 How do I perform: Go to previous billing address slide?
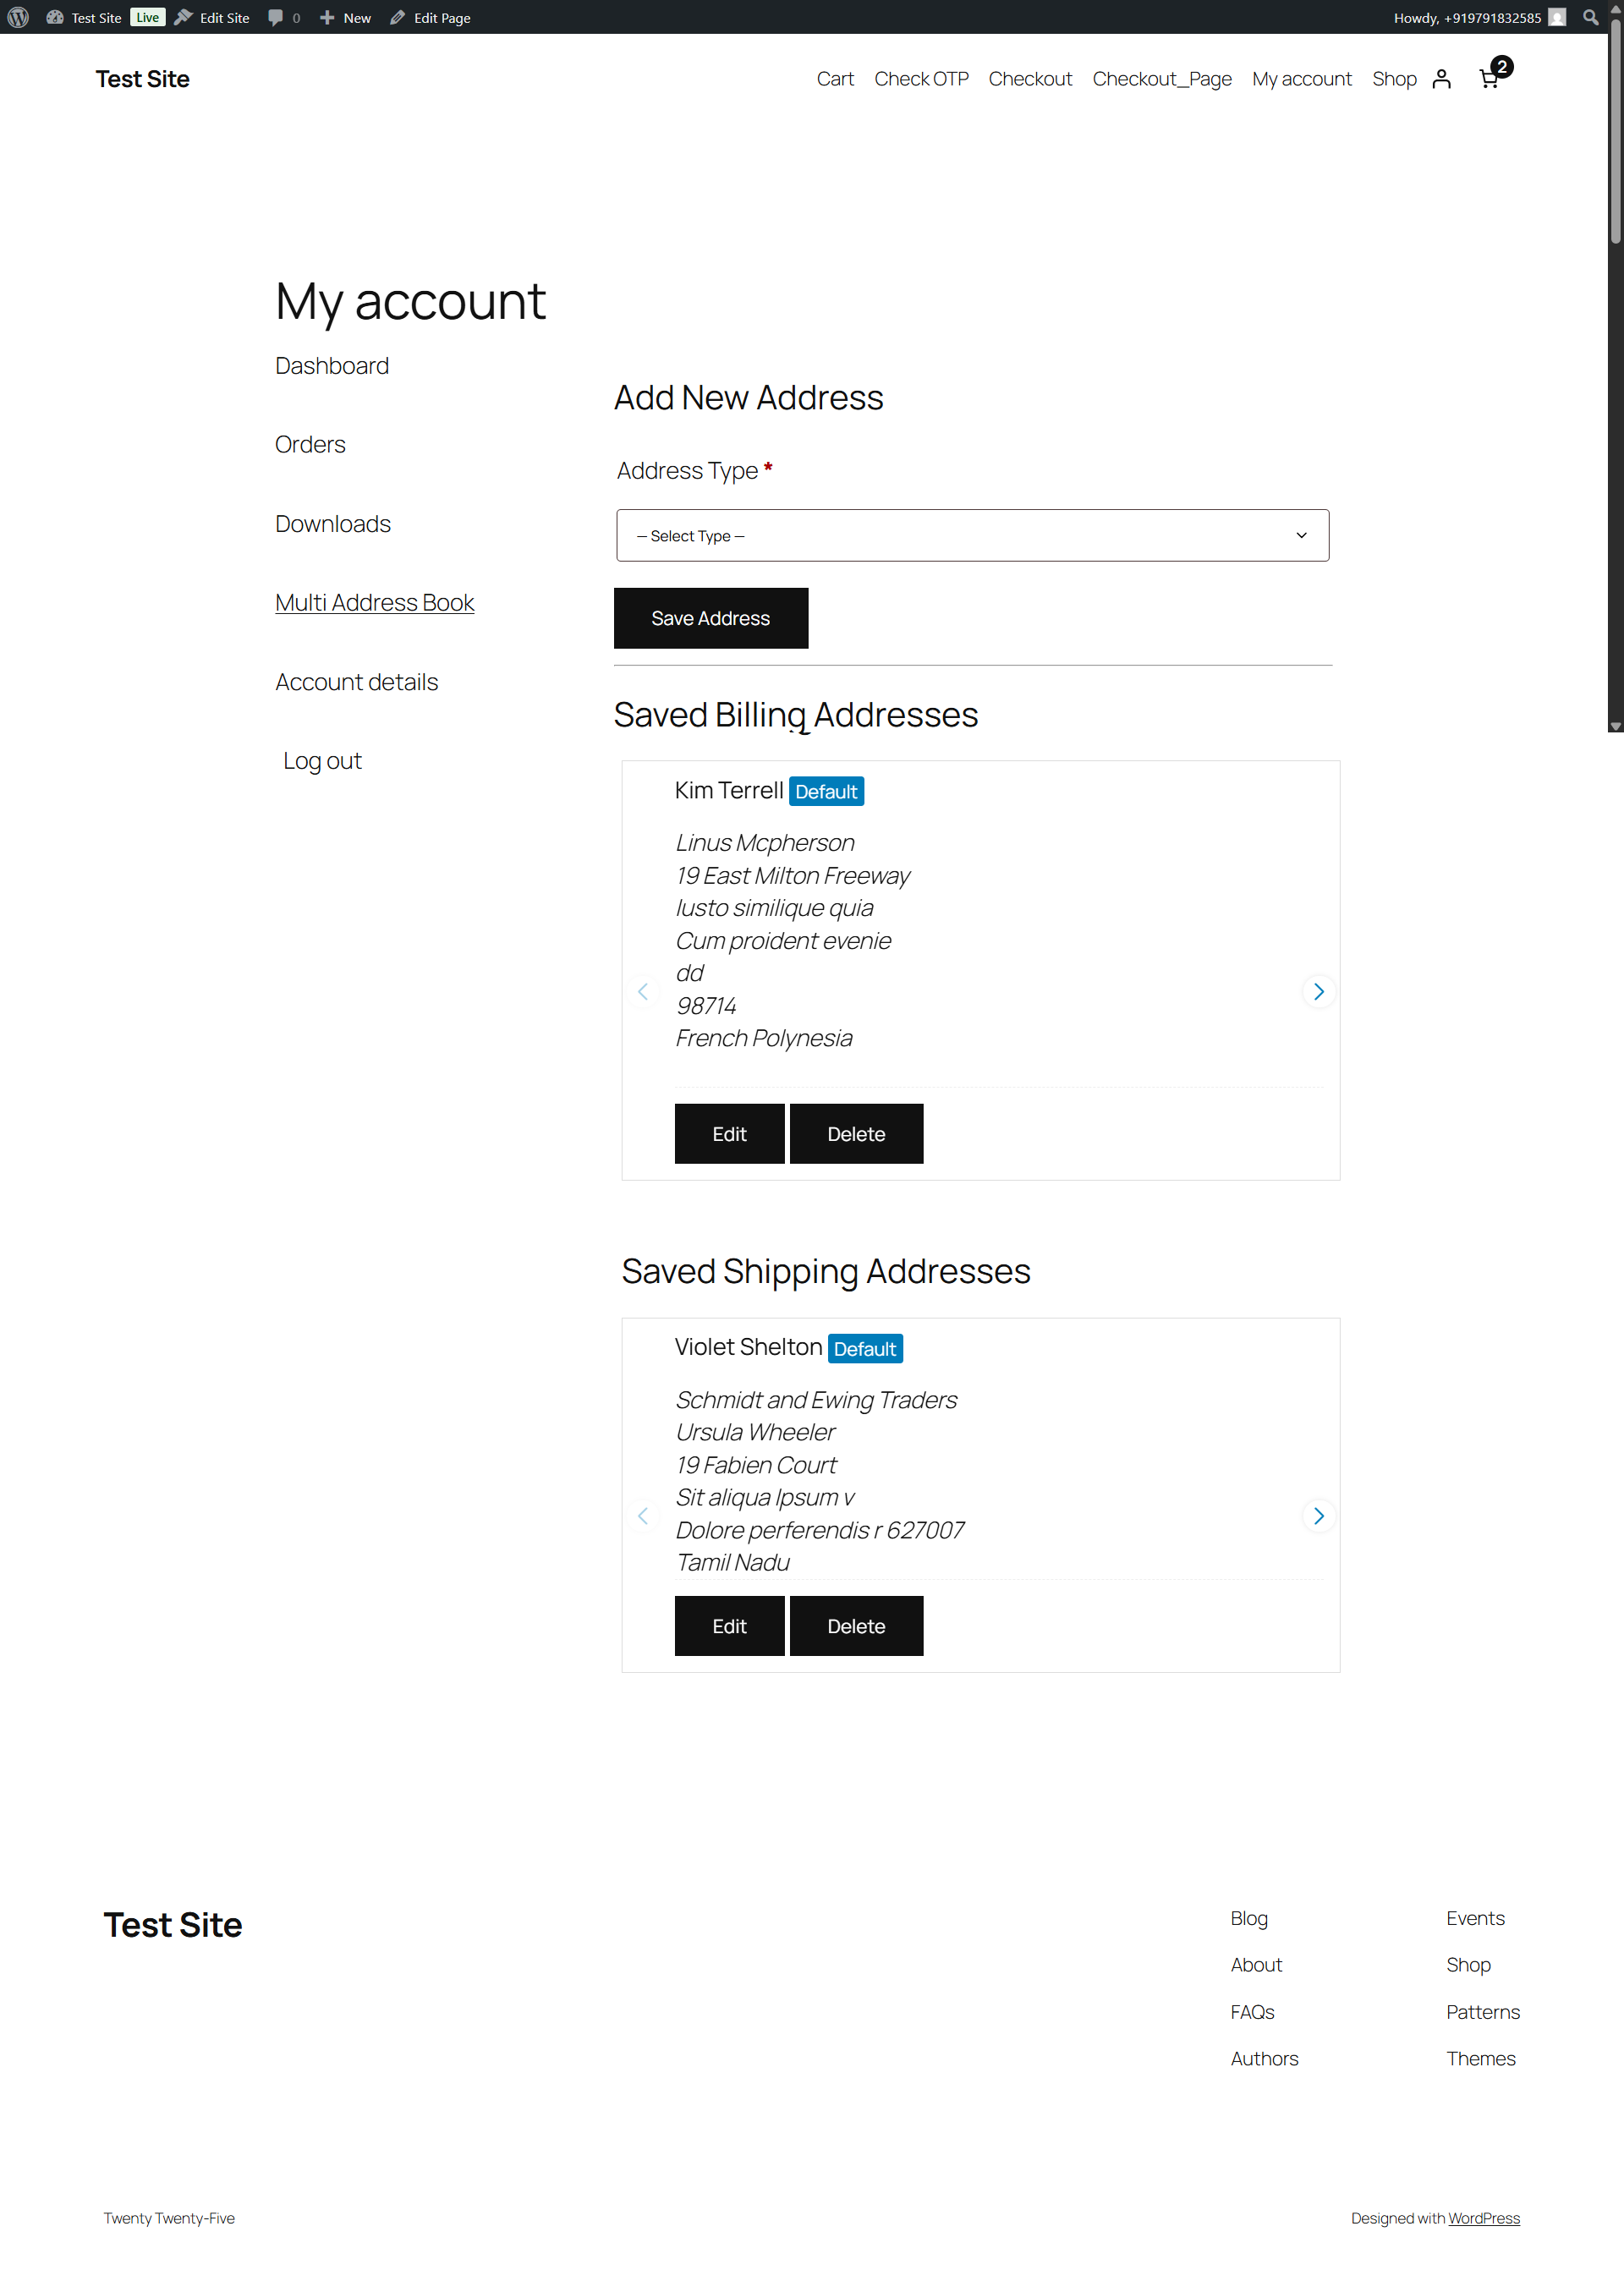click(x=643, y=991)
